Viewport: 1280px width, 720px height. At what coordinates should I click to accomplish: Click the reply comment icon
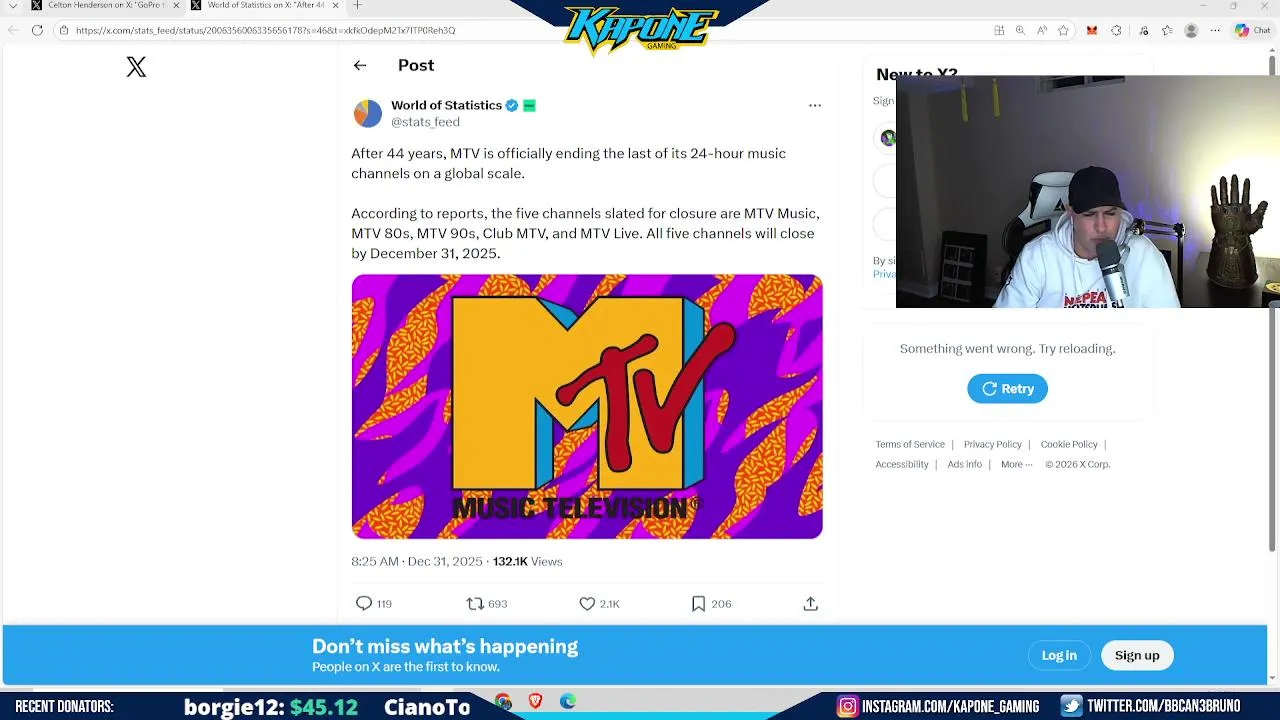pos(364,603)
